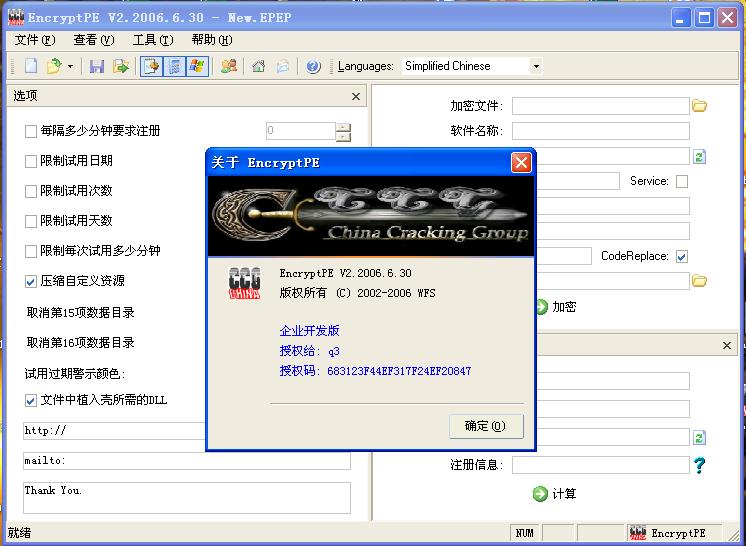Click the 企业开发版 text
Image resolution: width=746 pixels, height=546 pixels.
tap(310, 331)
